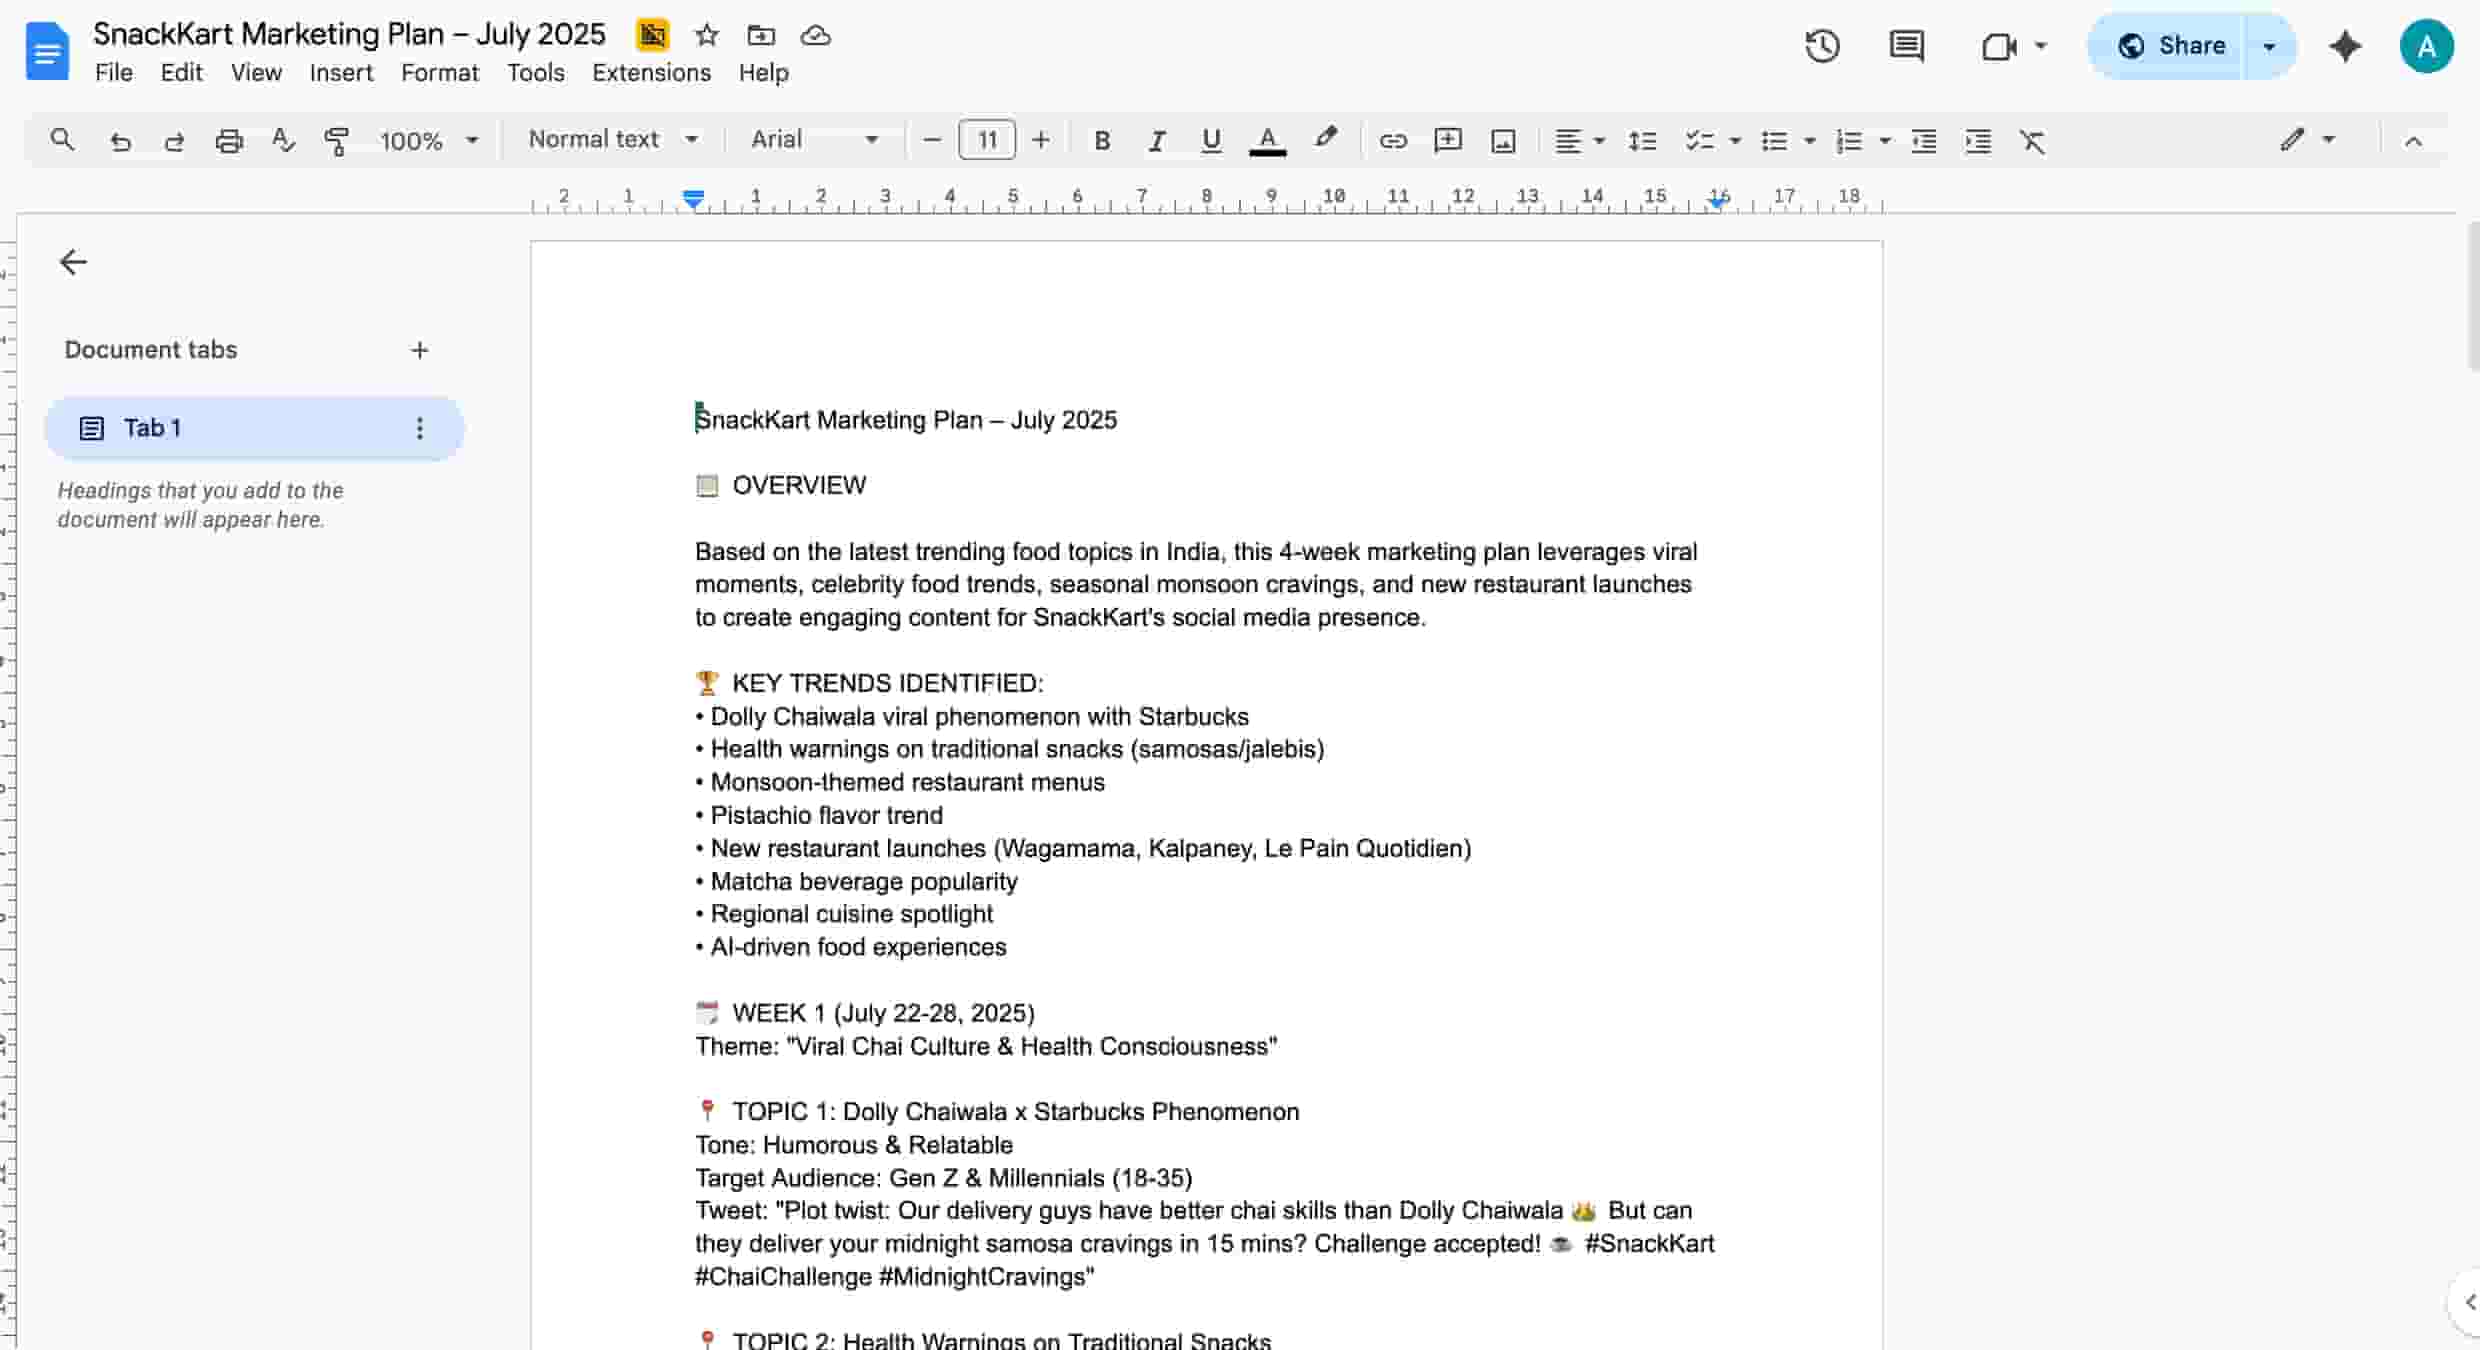Image resolution: width=2480 pixels, height=1350 pixels.
Task: Open version history clock icon
Action: 1822,46
